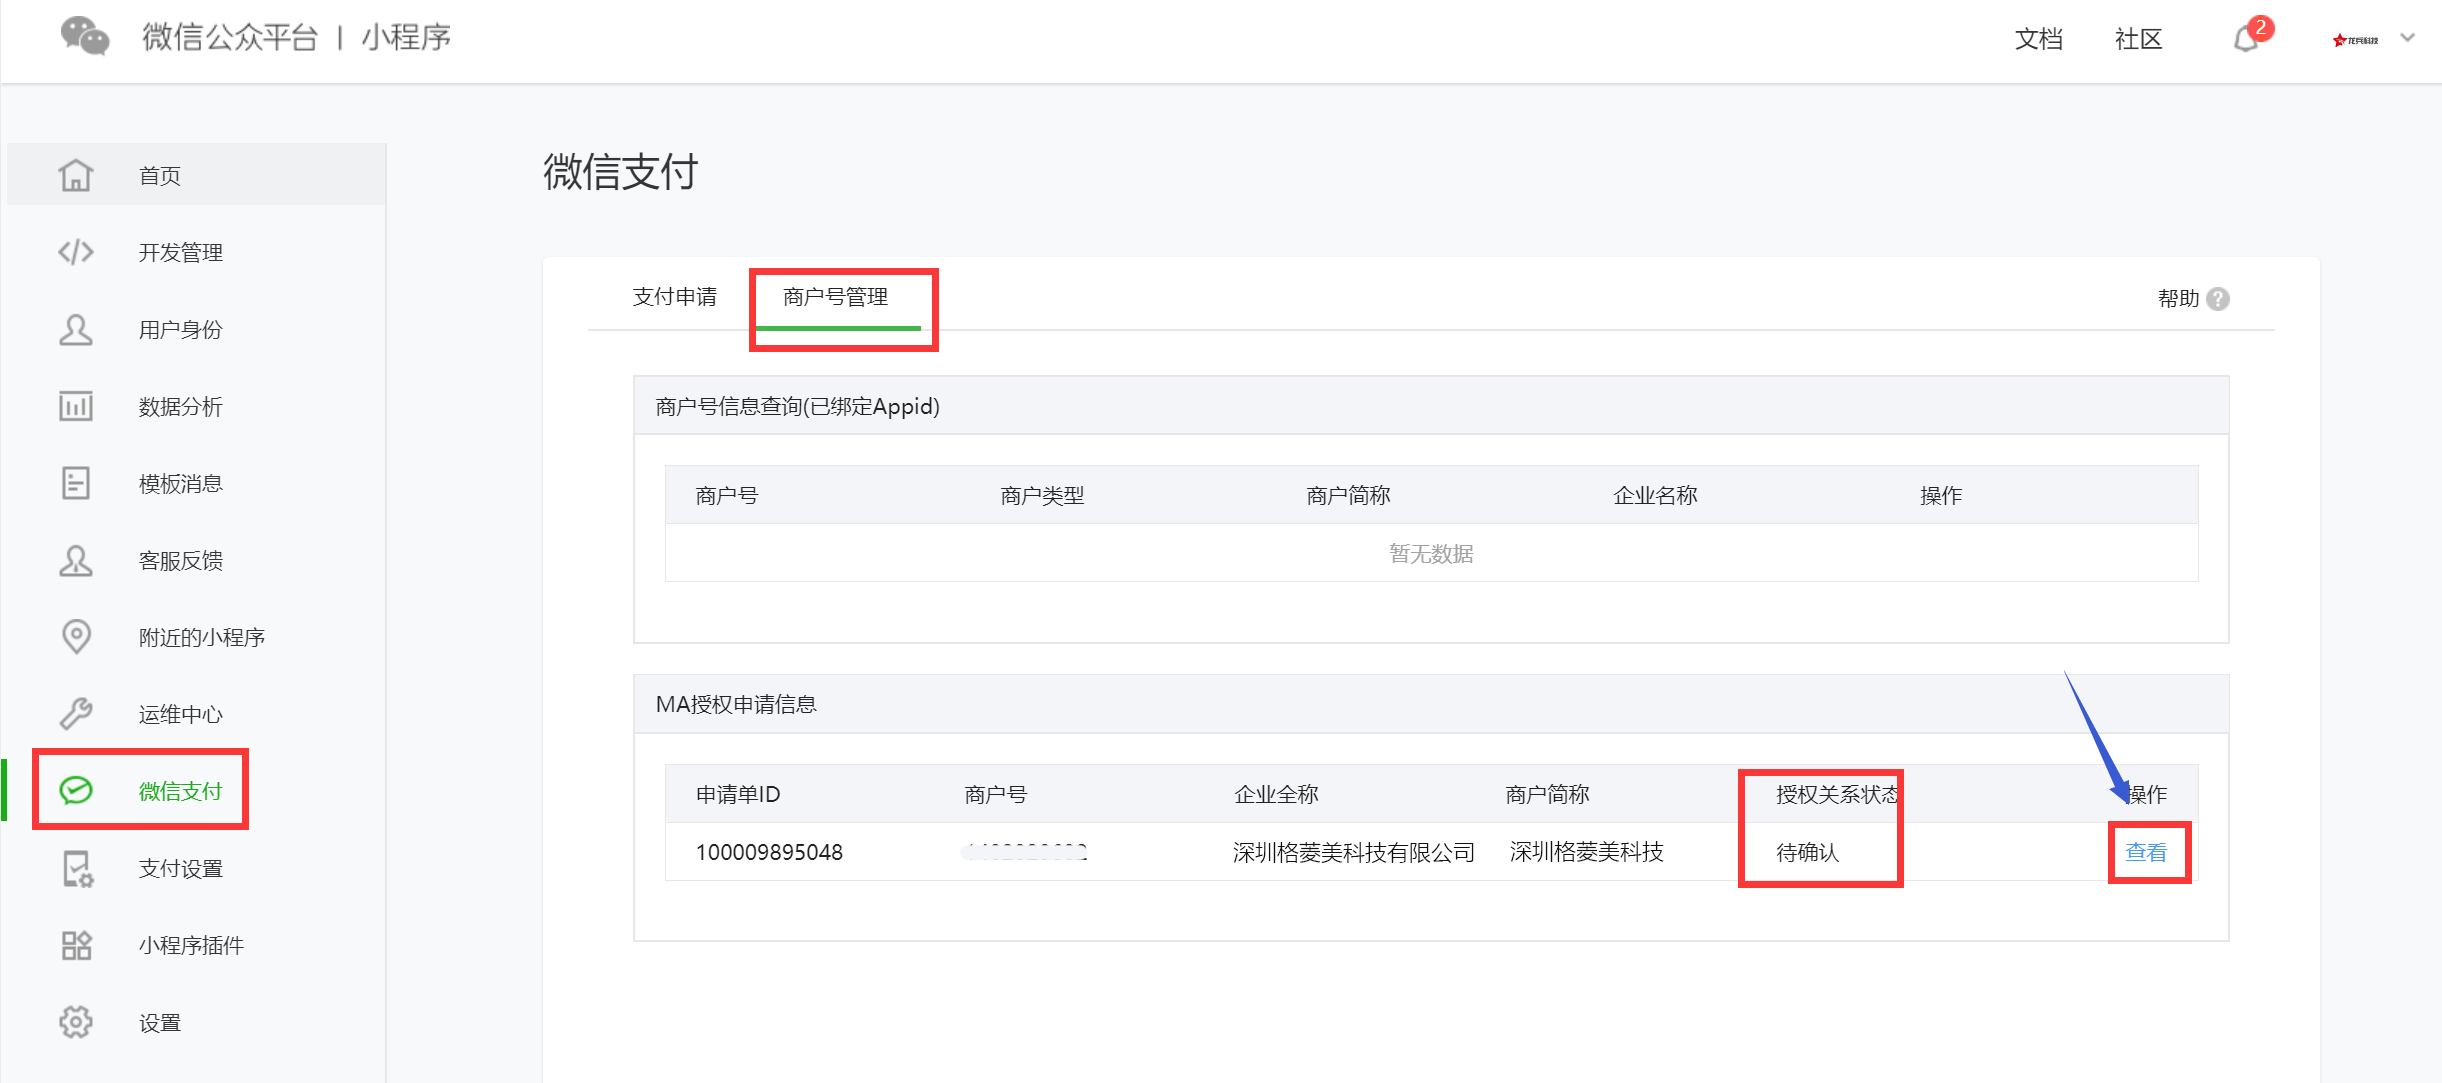Click the plugin blocks icon for 小程序插件
Viewport: 2442px width, 1083px height.
pos(76,945)
